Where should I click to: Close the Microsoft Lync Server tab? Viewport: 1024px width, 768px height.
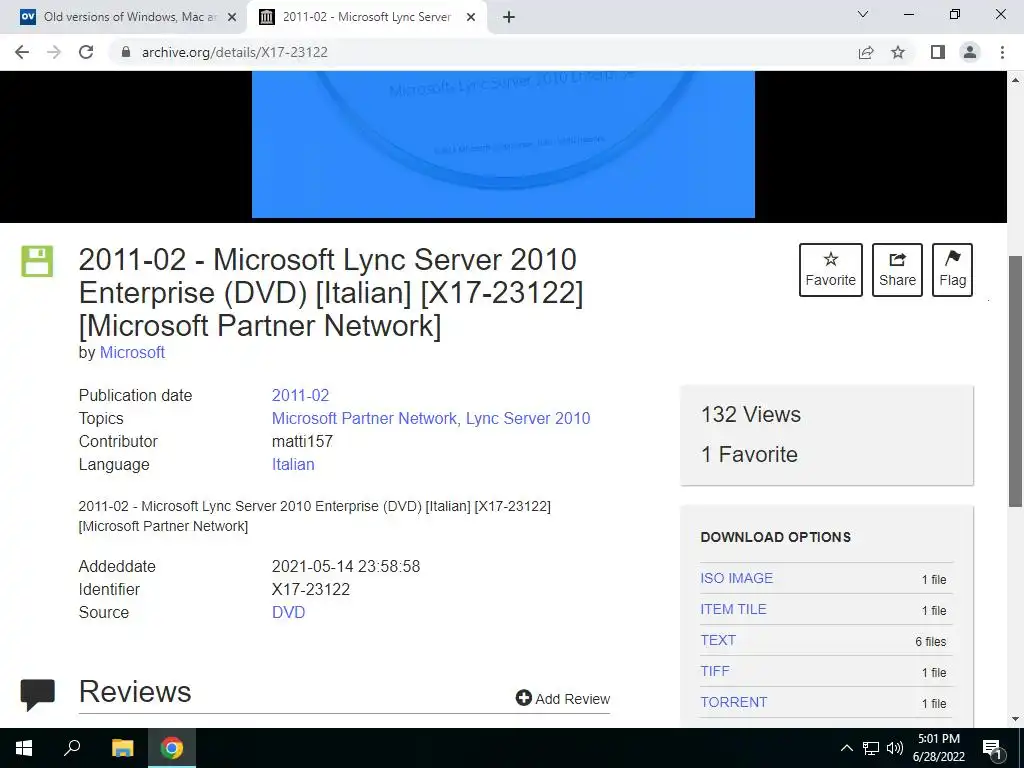470,17
